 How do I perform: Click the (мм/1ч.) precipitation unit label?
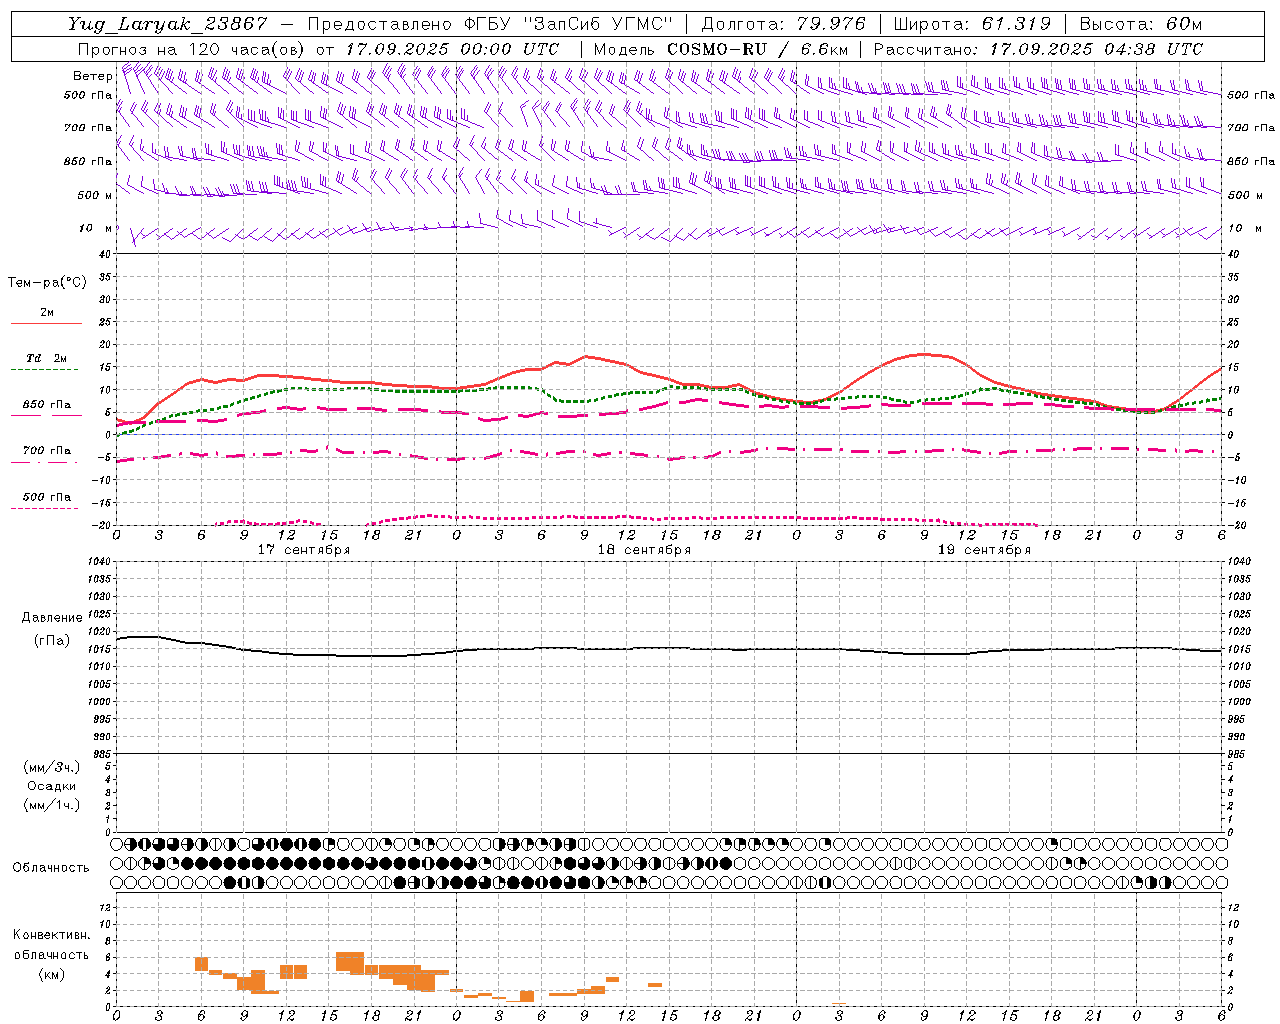pyautogui.click(x=52, y=805)
